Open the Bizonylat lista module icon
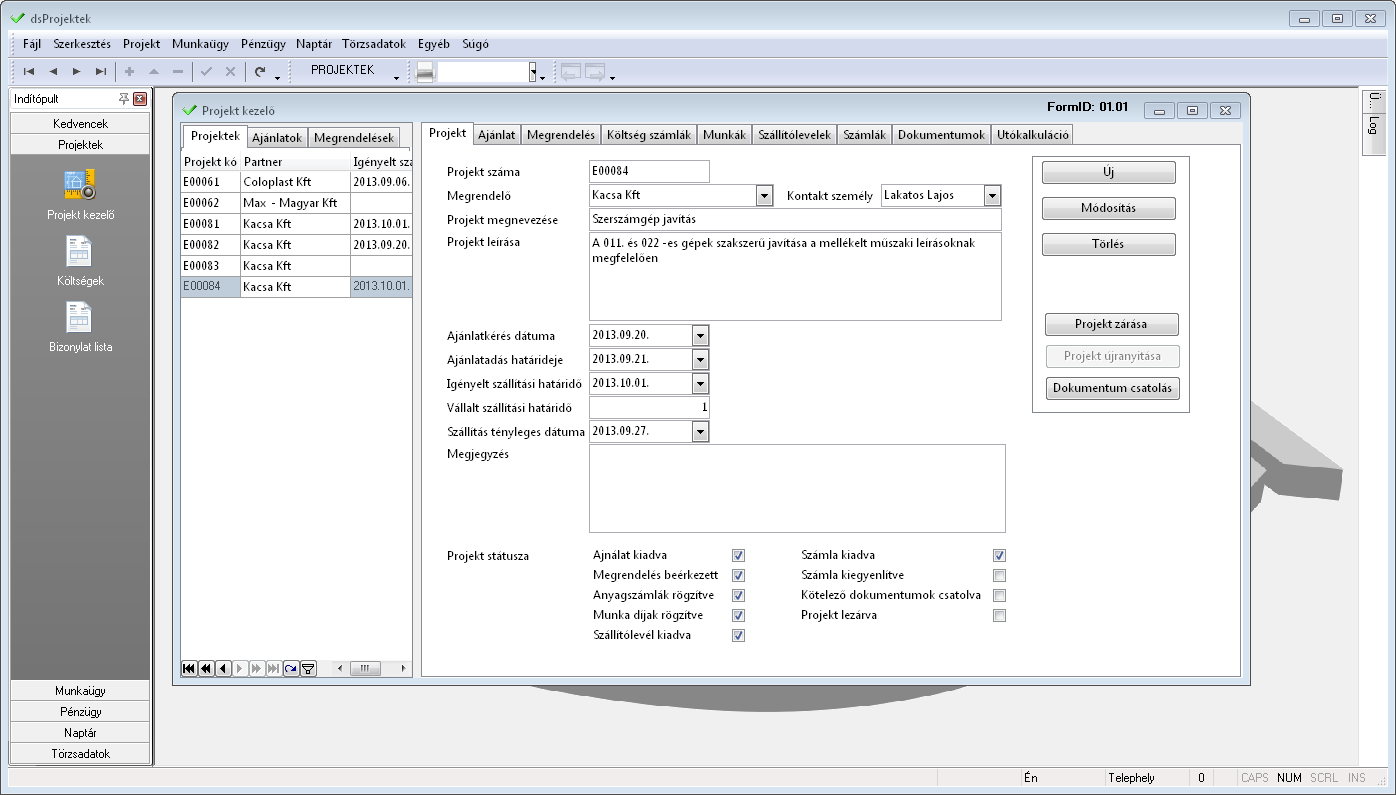The height and width of the screenshot is (795, 1396). tap(79, 328)
